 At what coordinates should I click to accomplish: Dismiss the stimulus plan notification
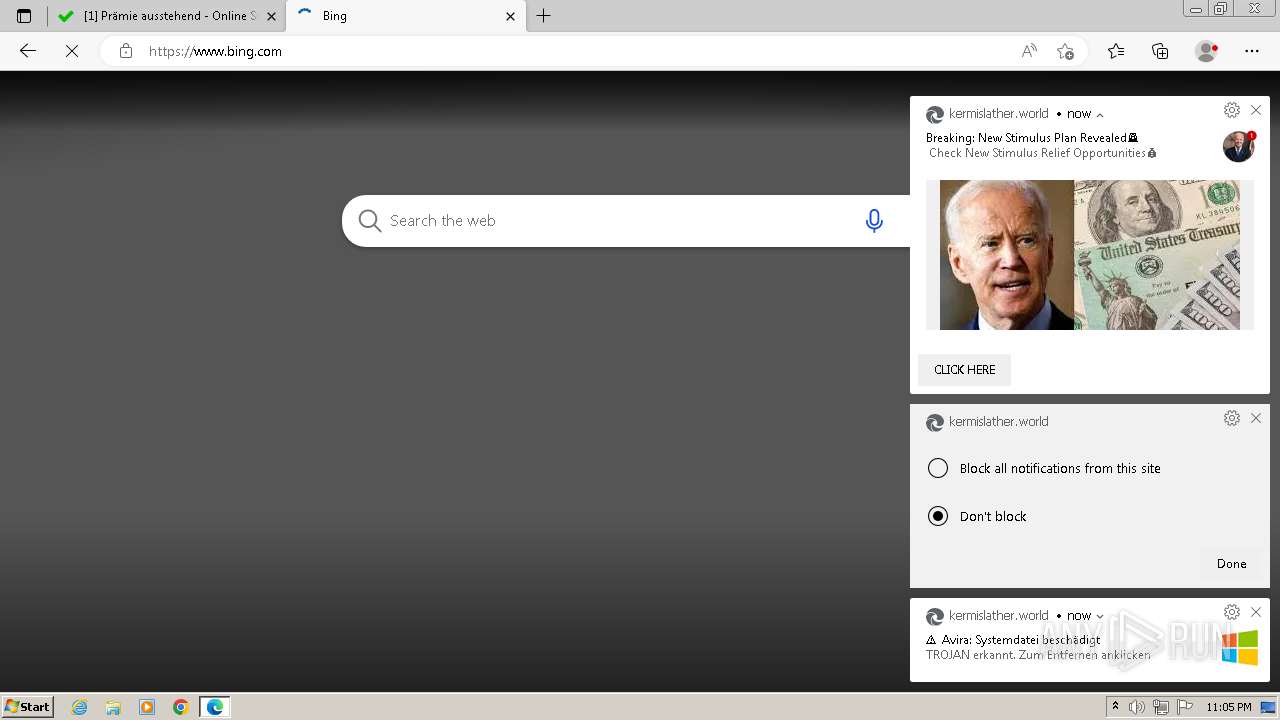[x=1256, y=110]
